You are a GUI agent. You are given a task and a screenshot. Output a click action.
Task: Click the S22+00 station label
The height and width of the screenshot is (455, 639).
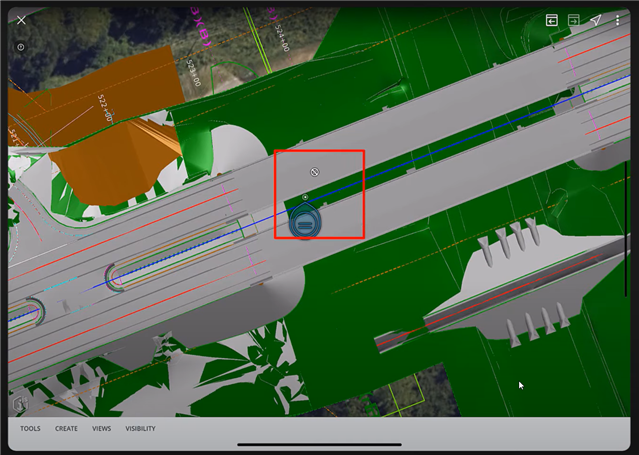click(x=103, y=107)
